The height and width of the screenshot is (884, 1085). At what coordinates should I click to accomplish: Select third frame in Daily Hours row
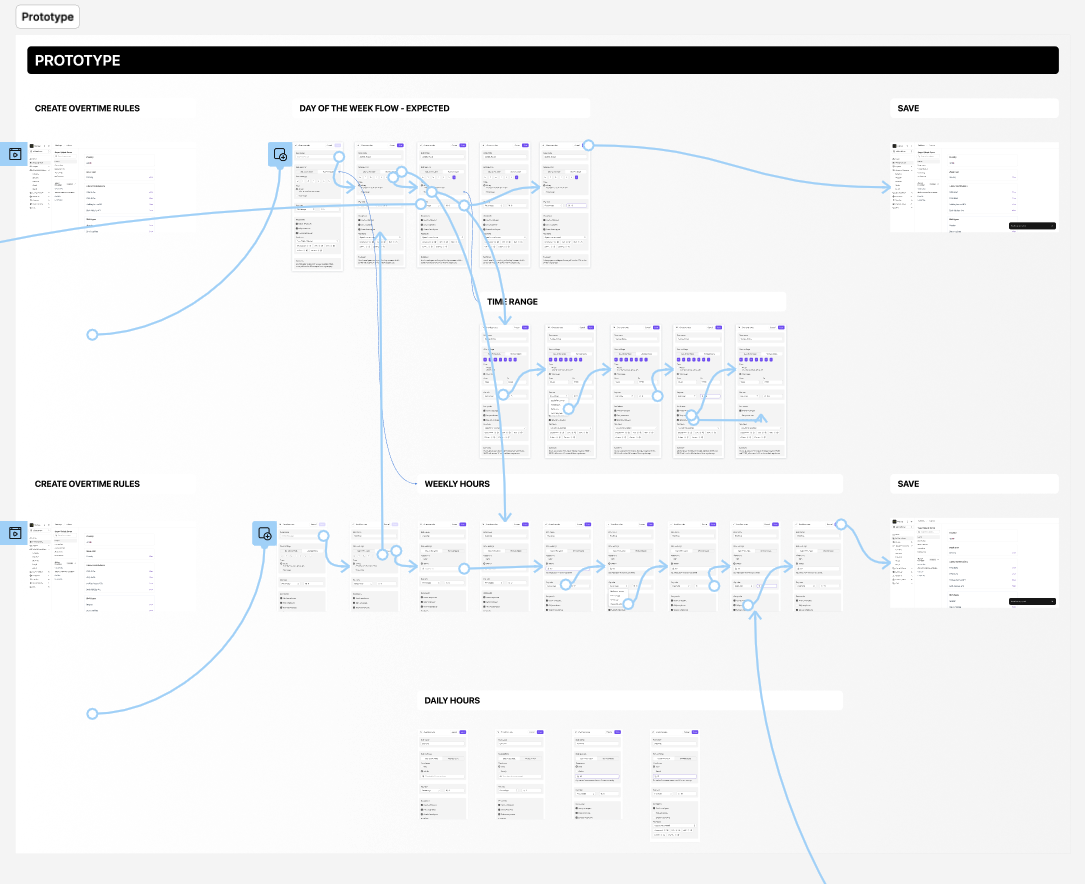(x=598, y=775)
